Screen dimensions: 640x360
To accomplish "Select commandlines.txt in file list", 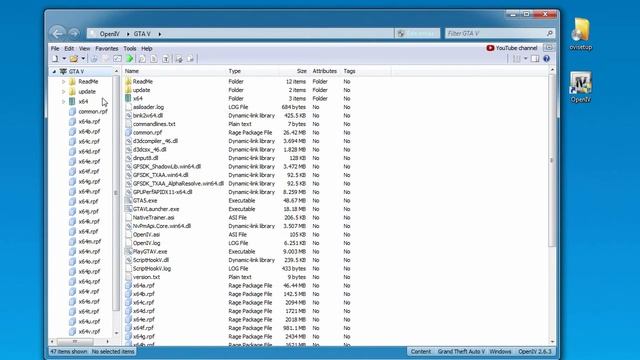I will pyautogui.click(x=154, y=124).
